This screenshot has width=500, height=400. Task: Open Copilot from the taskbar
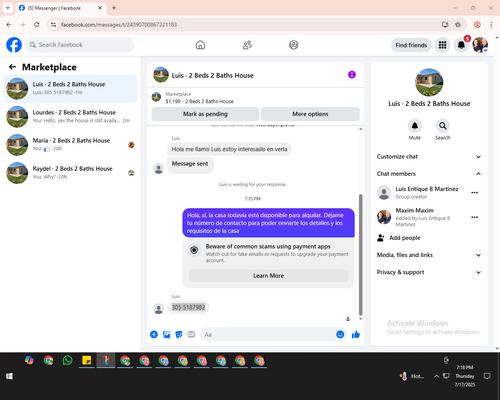click(29, 360)
